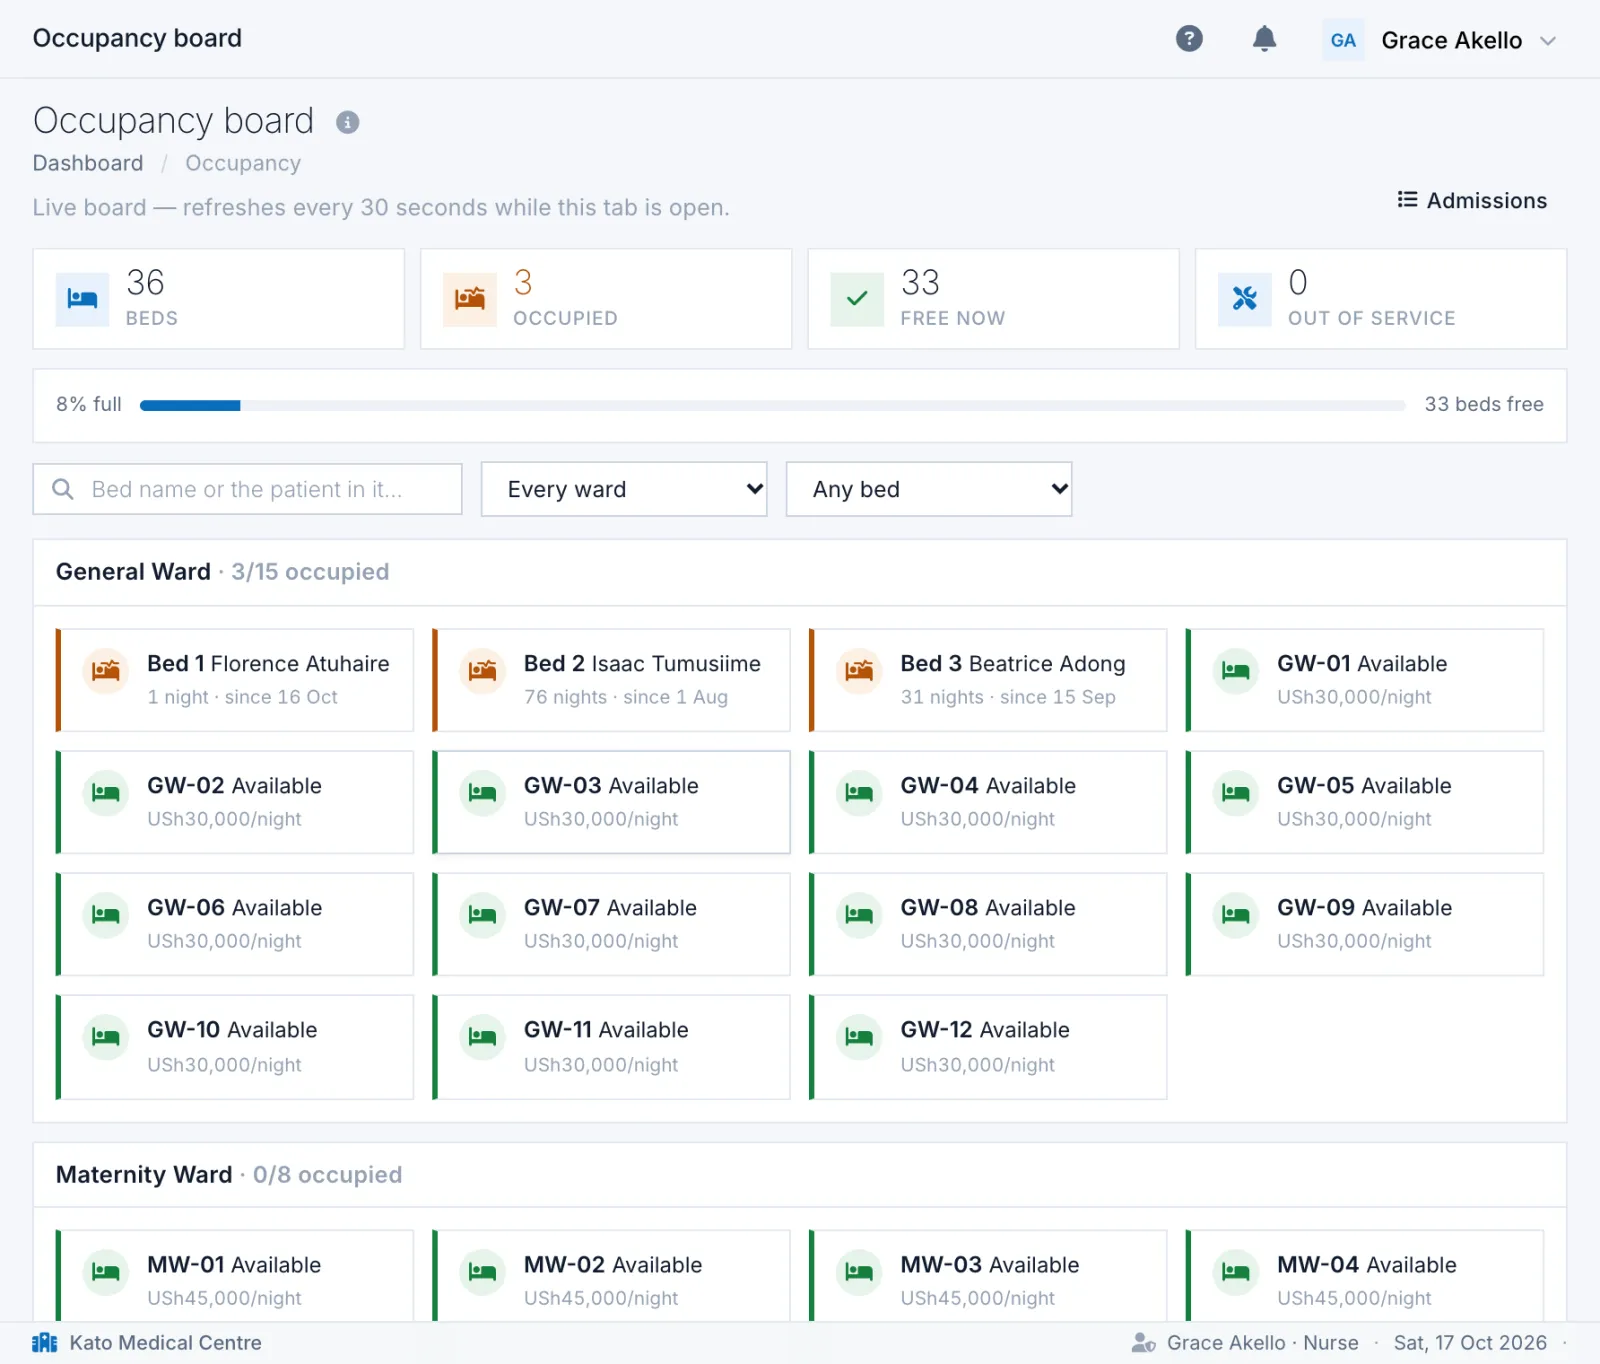This screenshot has width=1600, height=1364.
Task: Click the Maternity Ward section heading
Action: point(144,1175)
